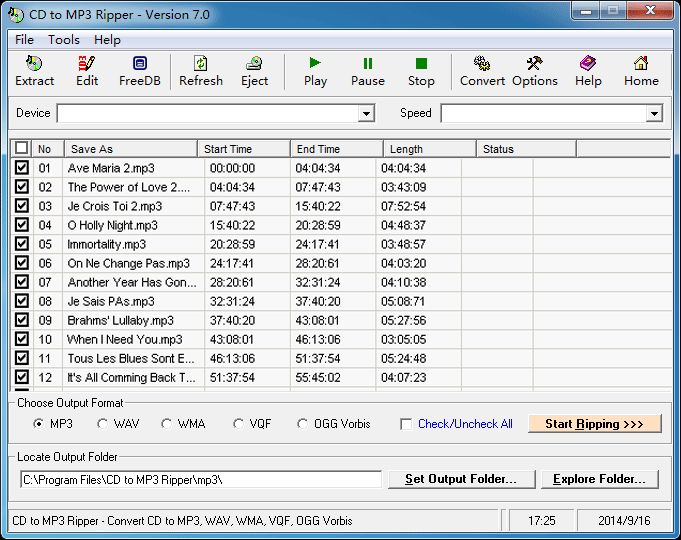The width and height of the screenshot is (681, 540).
Task: Open the Tools menu
Action: click(64, 40)
